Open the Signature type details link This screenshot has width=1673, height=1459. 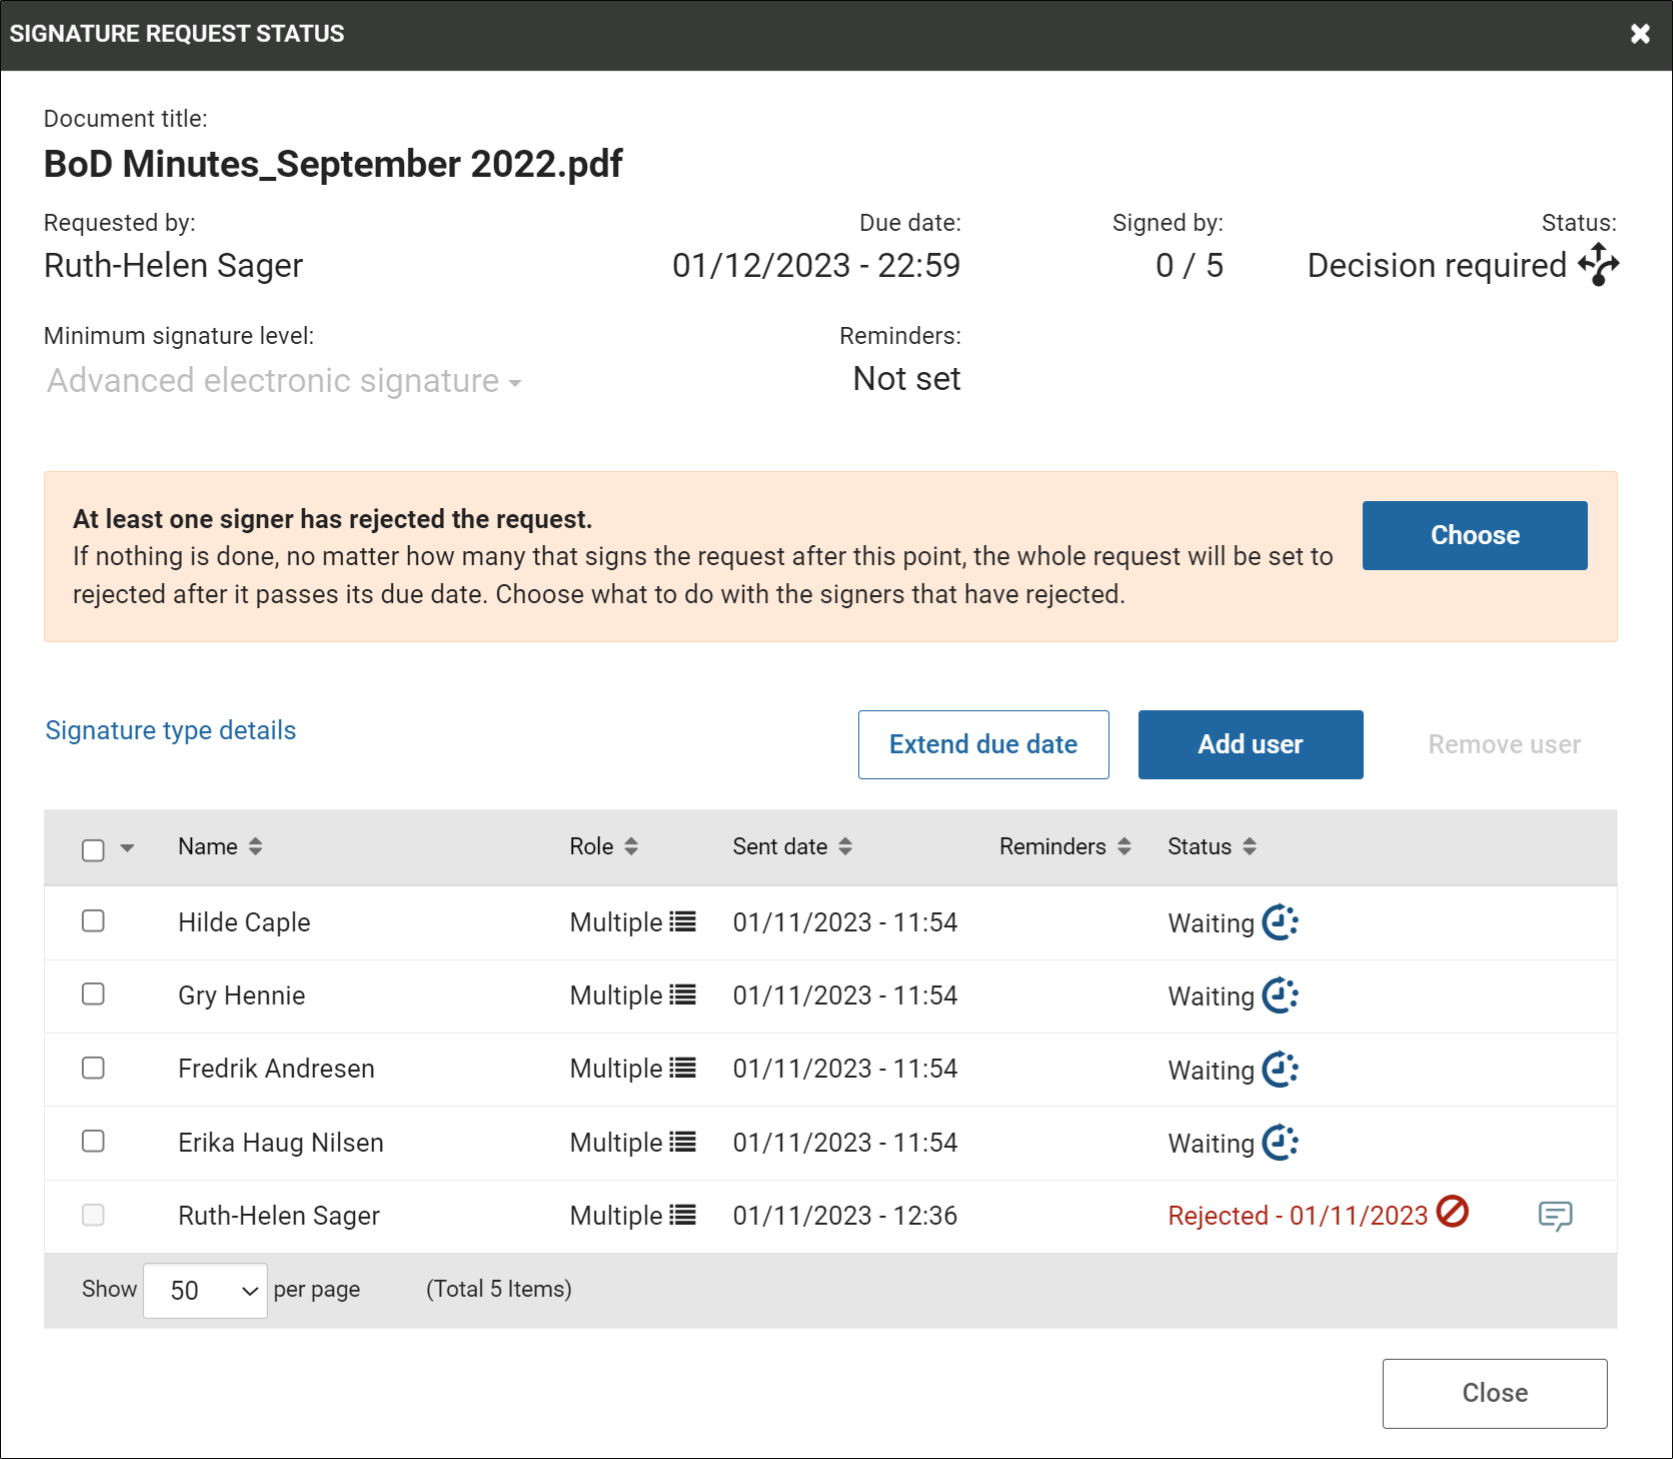click(x=171, y=730)
